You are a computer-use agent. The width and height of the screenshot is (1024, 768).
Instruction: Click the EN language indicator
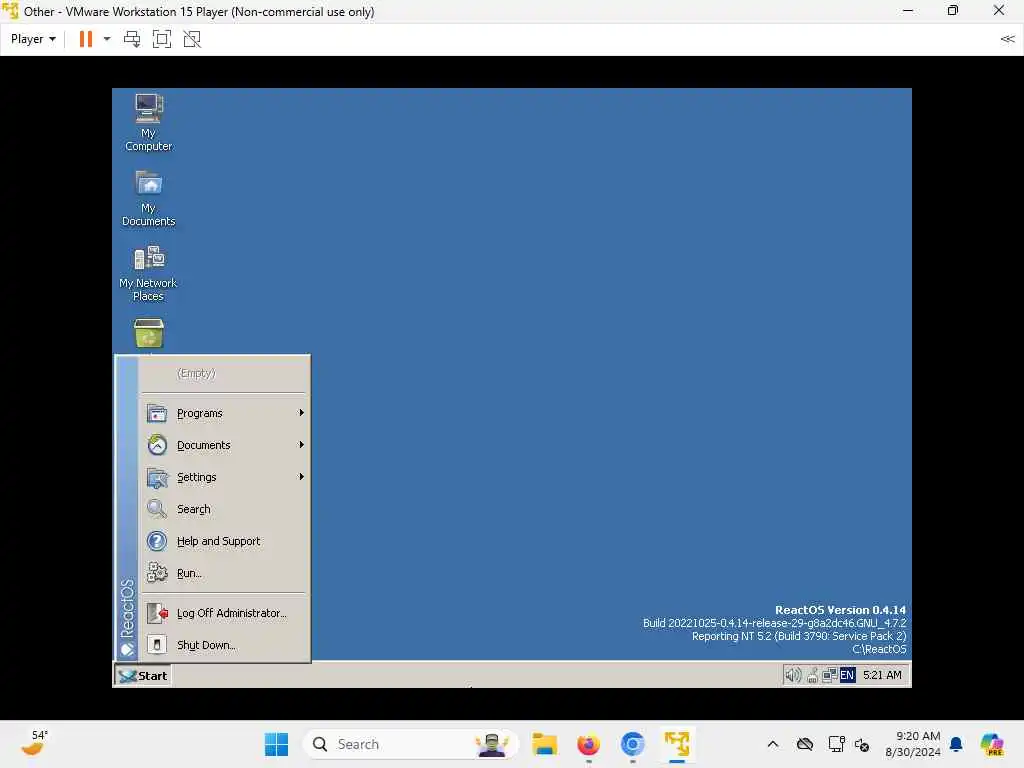coord(847,675)
